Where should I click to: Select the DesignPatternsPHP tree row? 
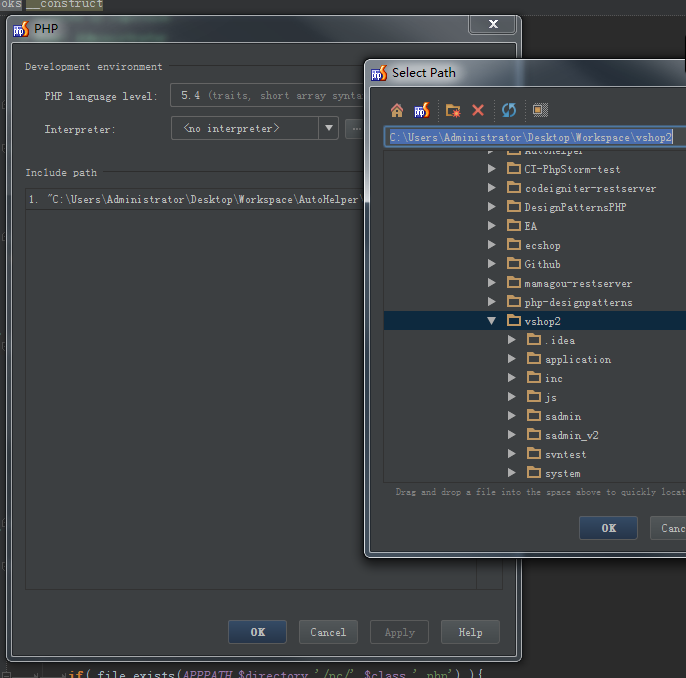535,207
